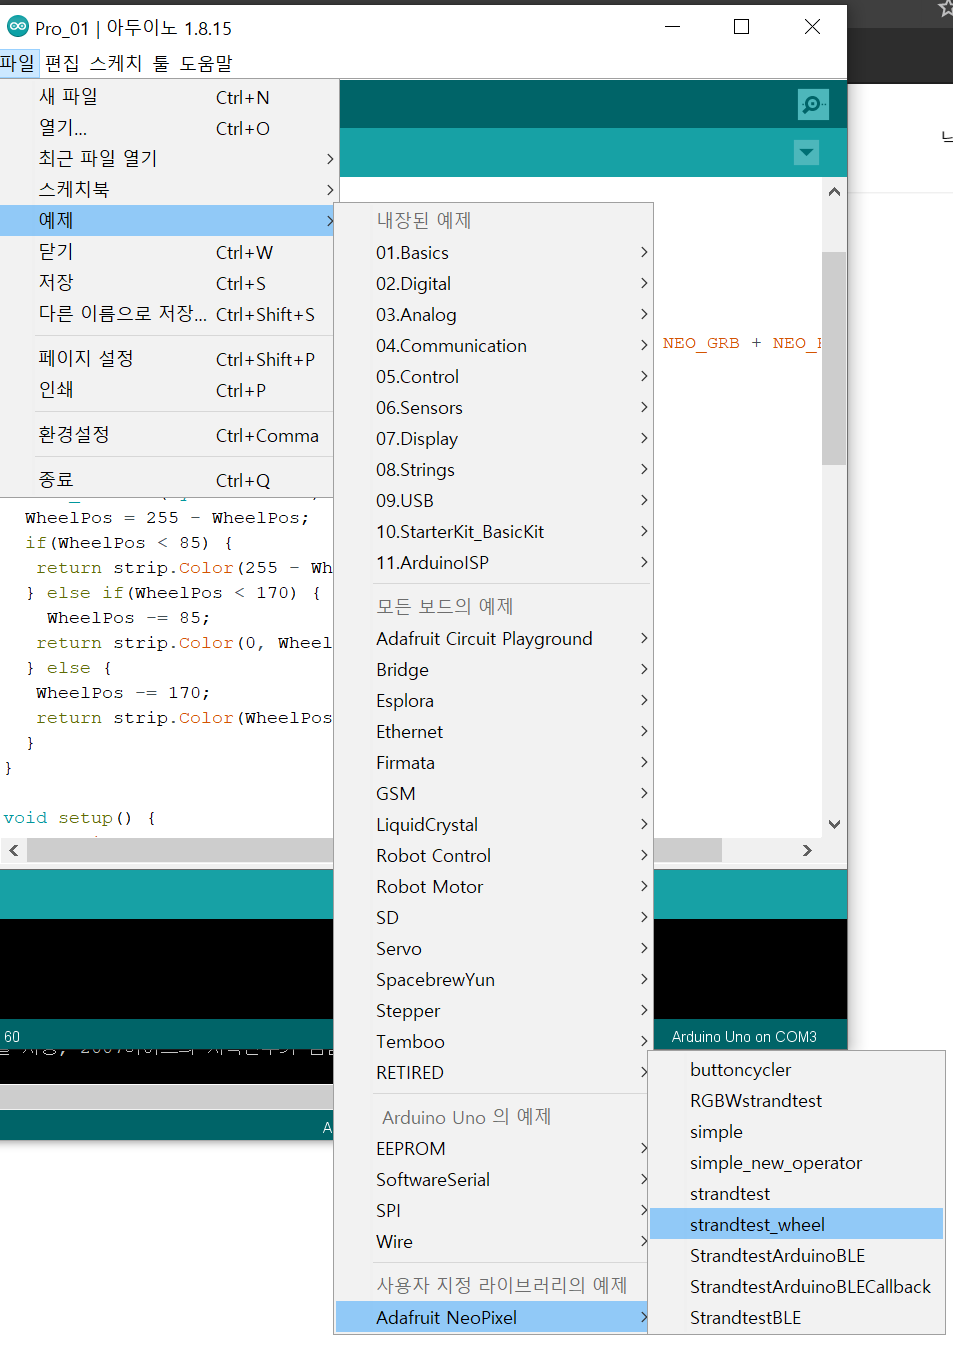953x1345 pixels.
Task: Expand 03.Analog examples
Action: pyautogui.click(x=494, y=315)
